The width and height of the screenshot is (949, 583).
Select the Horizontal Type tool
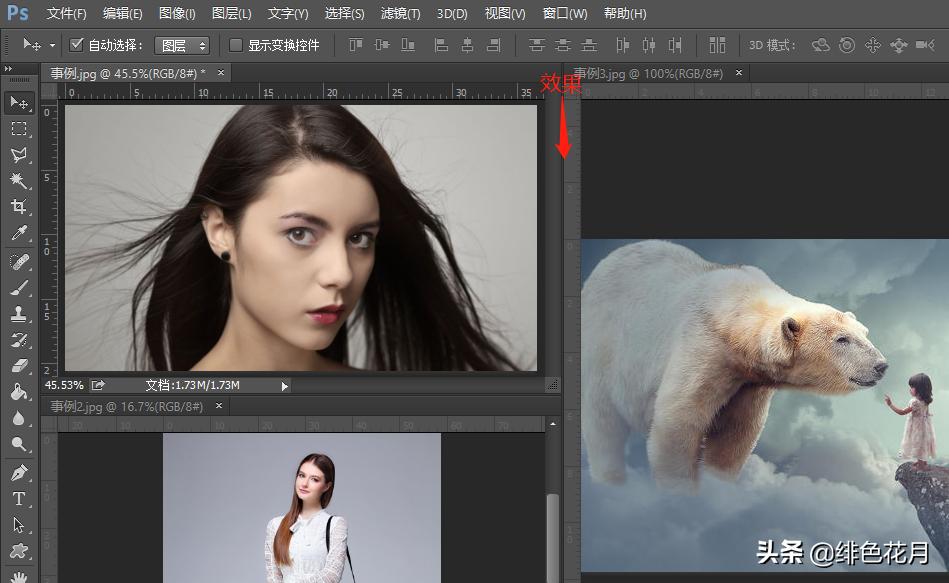point(19,498)
